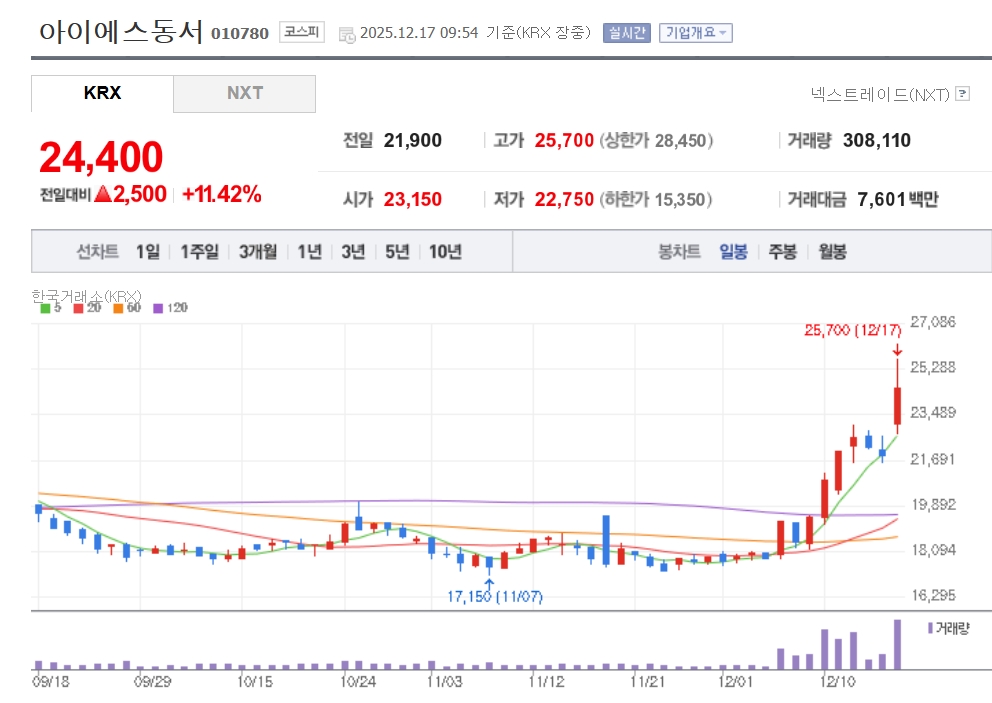Viewport: 992px width, 703px height.
Task: Click the 실시간 real-time button
Action: point(626,33)
